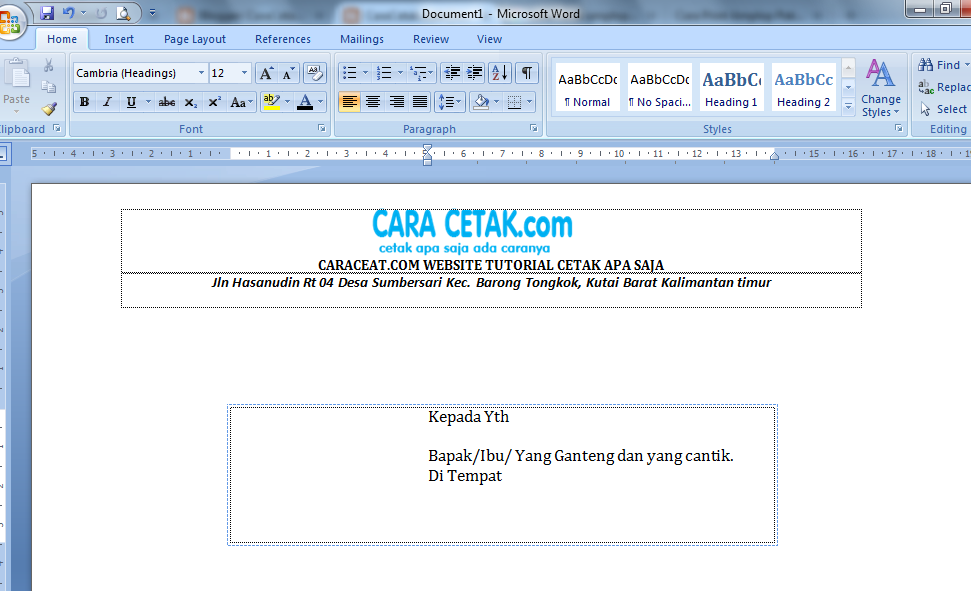The width and height of the screenshot is (971, 591).
Task: Apply numbered list
Action: (385, 73)
